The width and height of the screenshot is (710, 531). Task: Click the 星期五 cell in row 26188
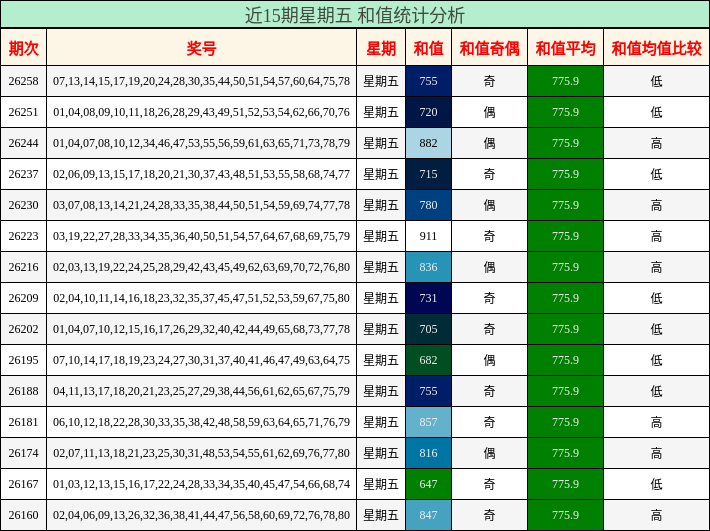[381, 391]
